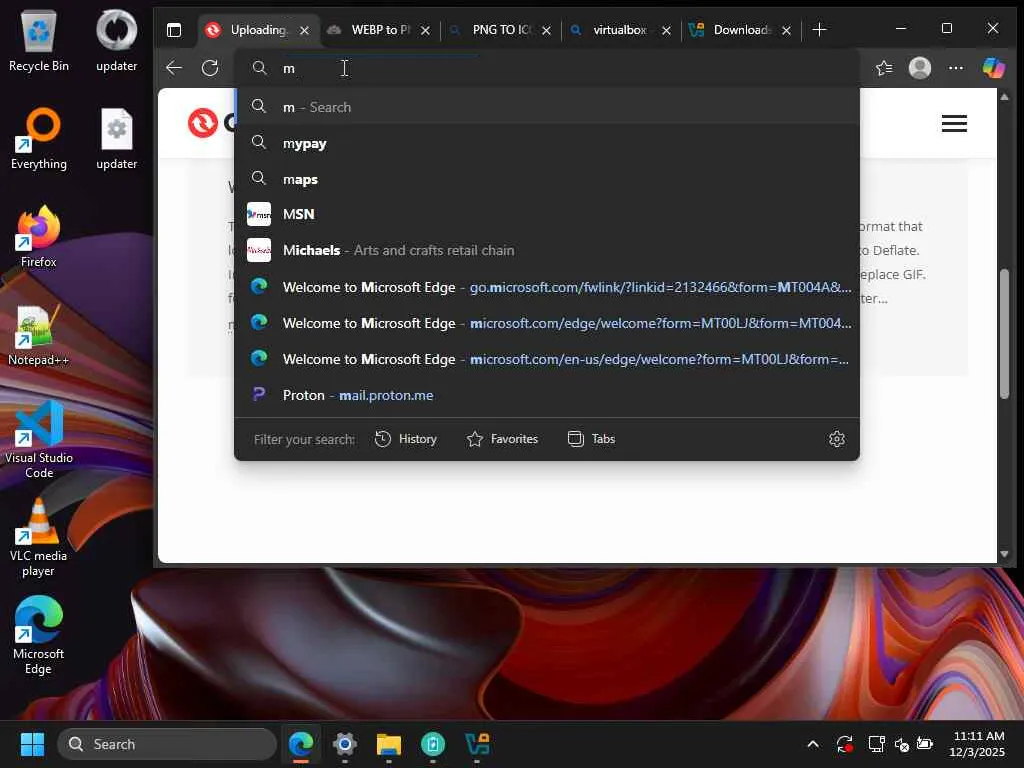Open battery status tray icon
This screenshot has width=1024, height=768.
point(925,744)
